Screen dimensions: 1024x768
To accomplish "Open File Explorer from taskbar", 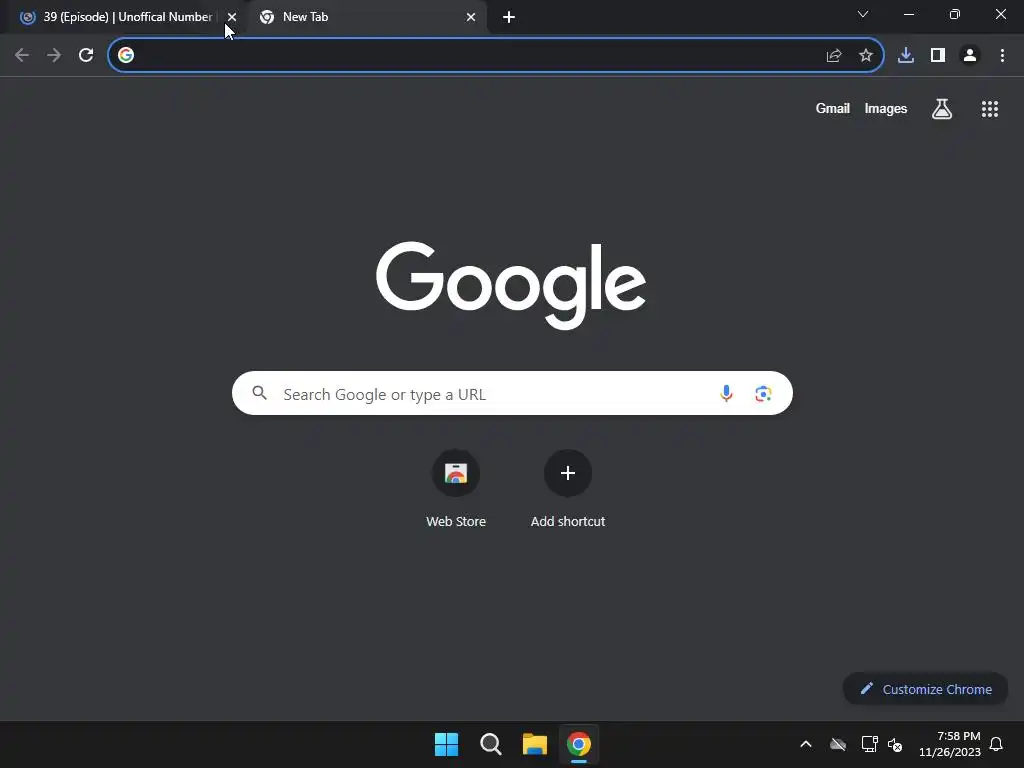I will click(535, 744).
